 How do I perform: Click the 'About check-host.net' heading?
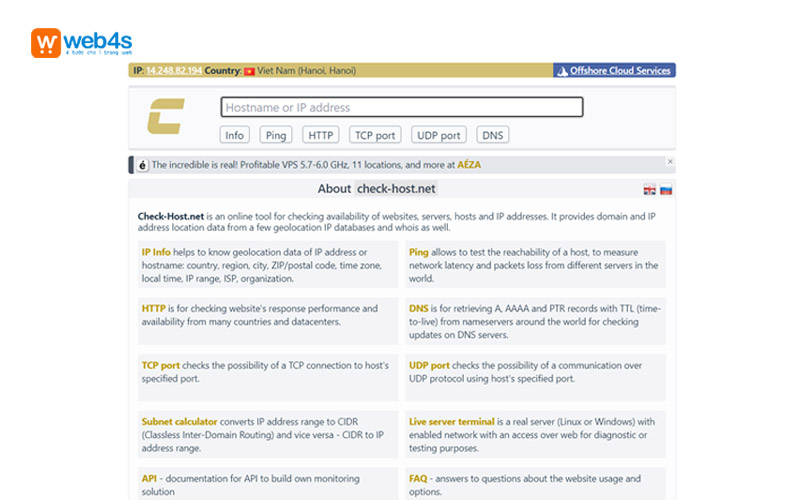[377, 189]
